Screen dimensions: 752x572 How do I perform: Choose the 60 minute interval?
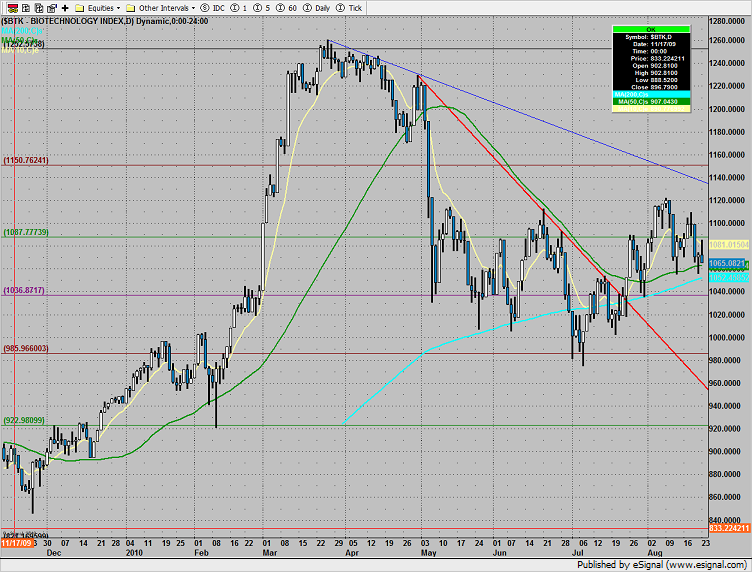point(287,6)
